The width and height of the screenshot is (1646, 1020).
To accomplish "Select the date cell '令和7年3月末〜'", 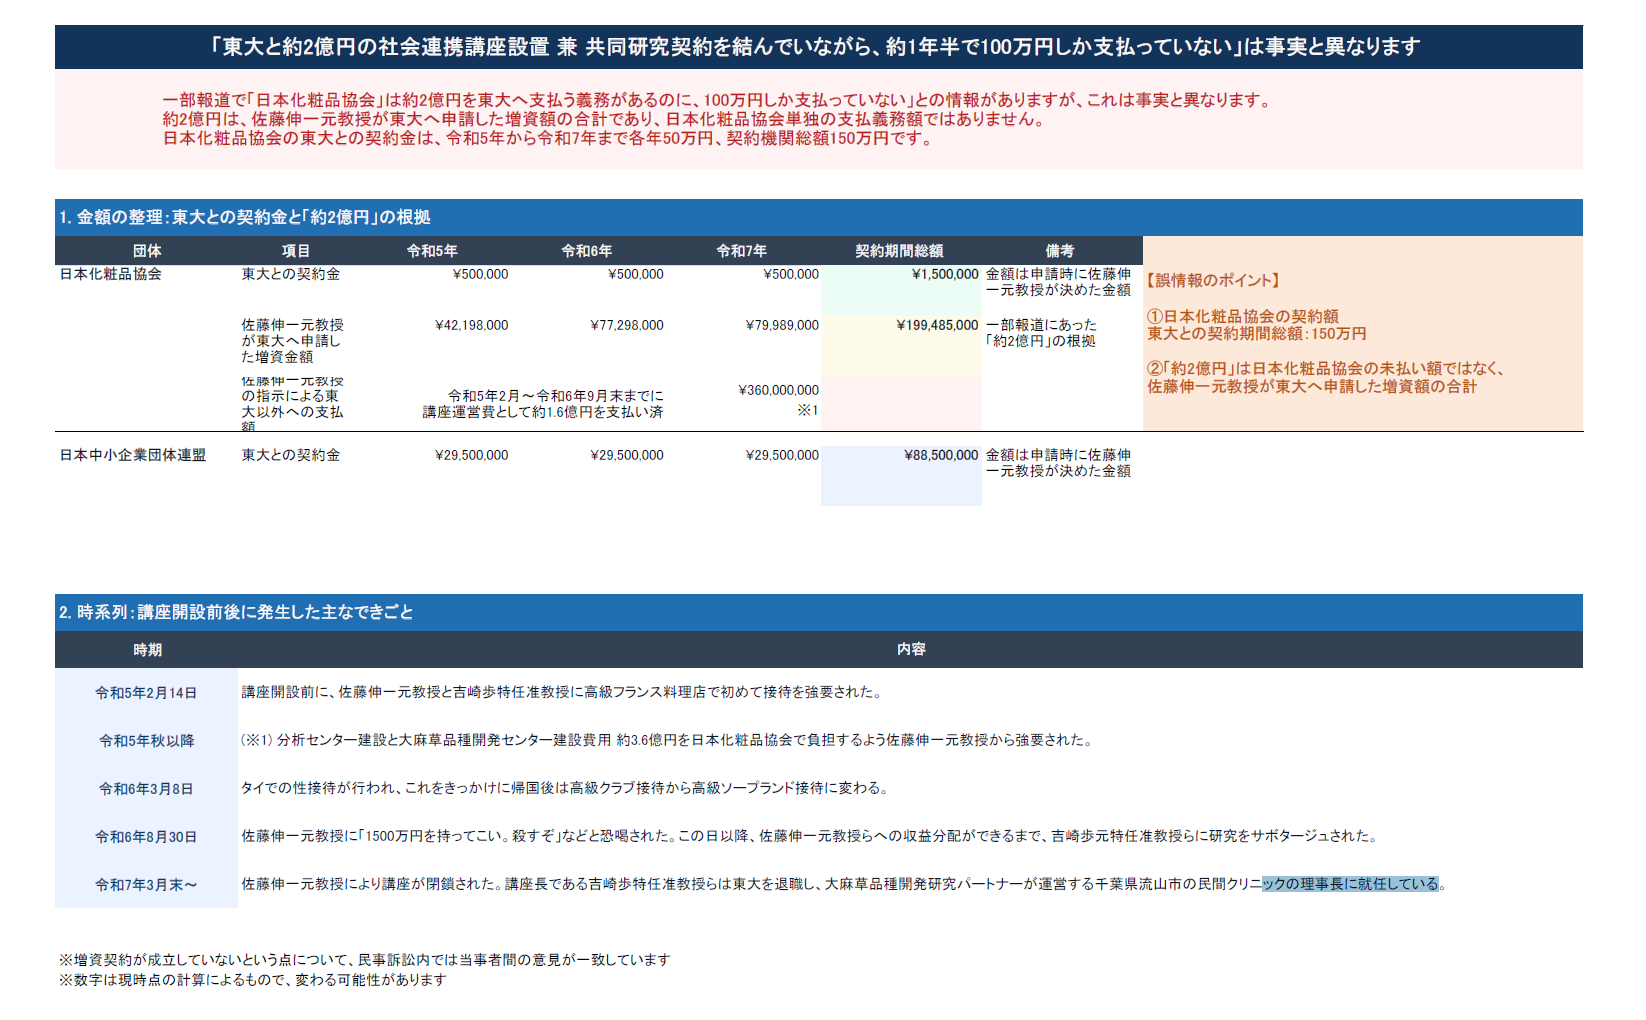I will pos(146,885).
